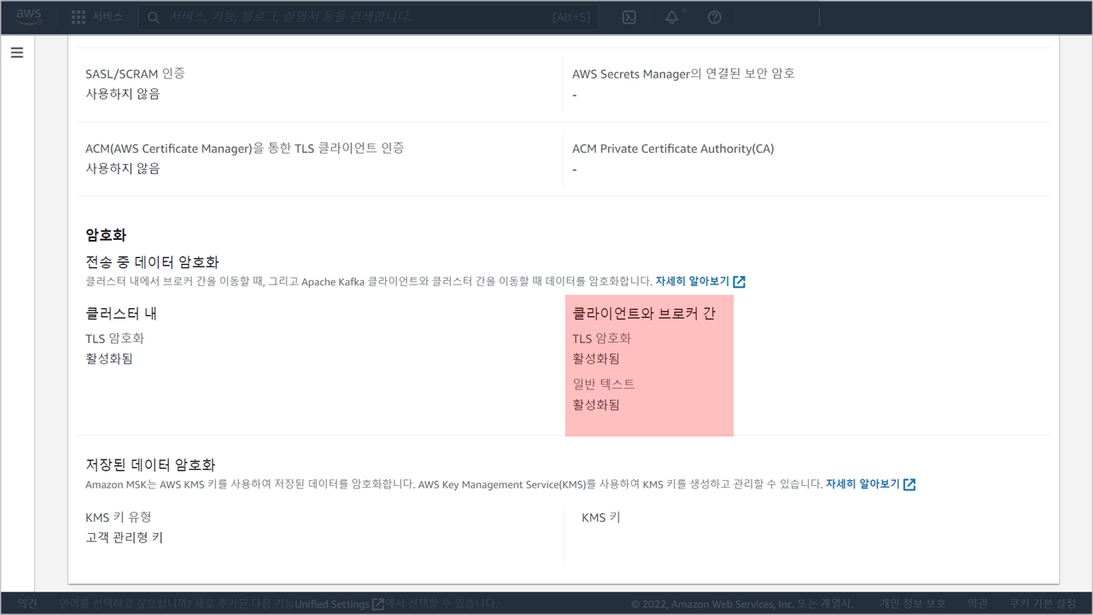Viewport: 1093px width, 615px height.
Task: Select the KMS 키 유형 label
Action: (x=119, y=517)
